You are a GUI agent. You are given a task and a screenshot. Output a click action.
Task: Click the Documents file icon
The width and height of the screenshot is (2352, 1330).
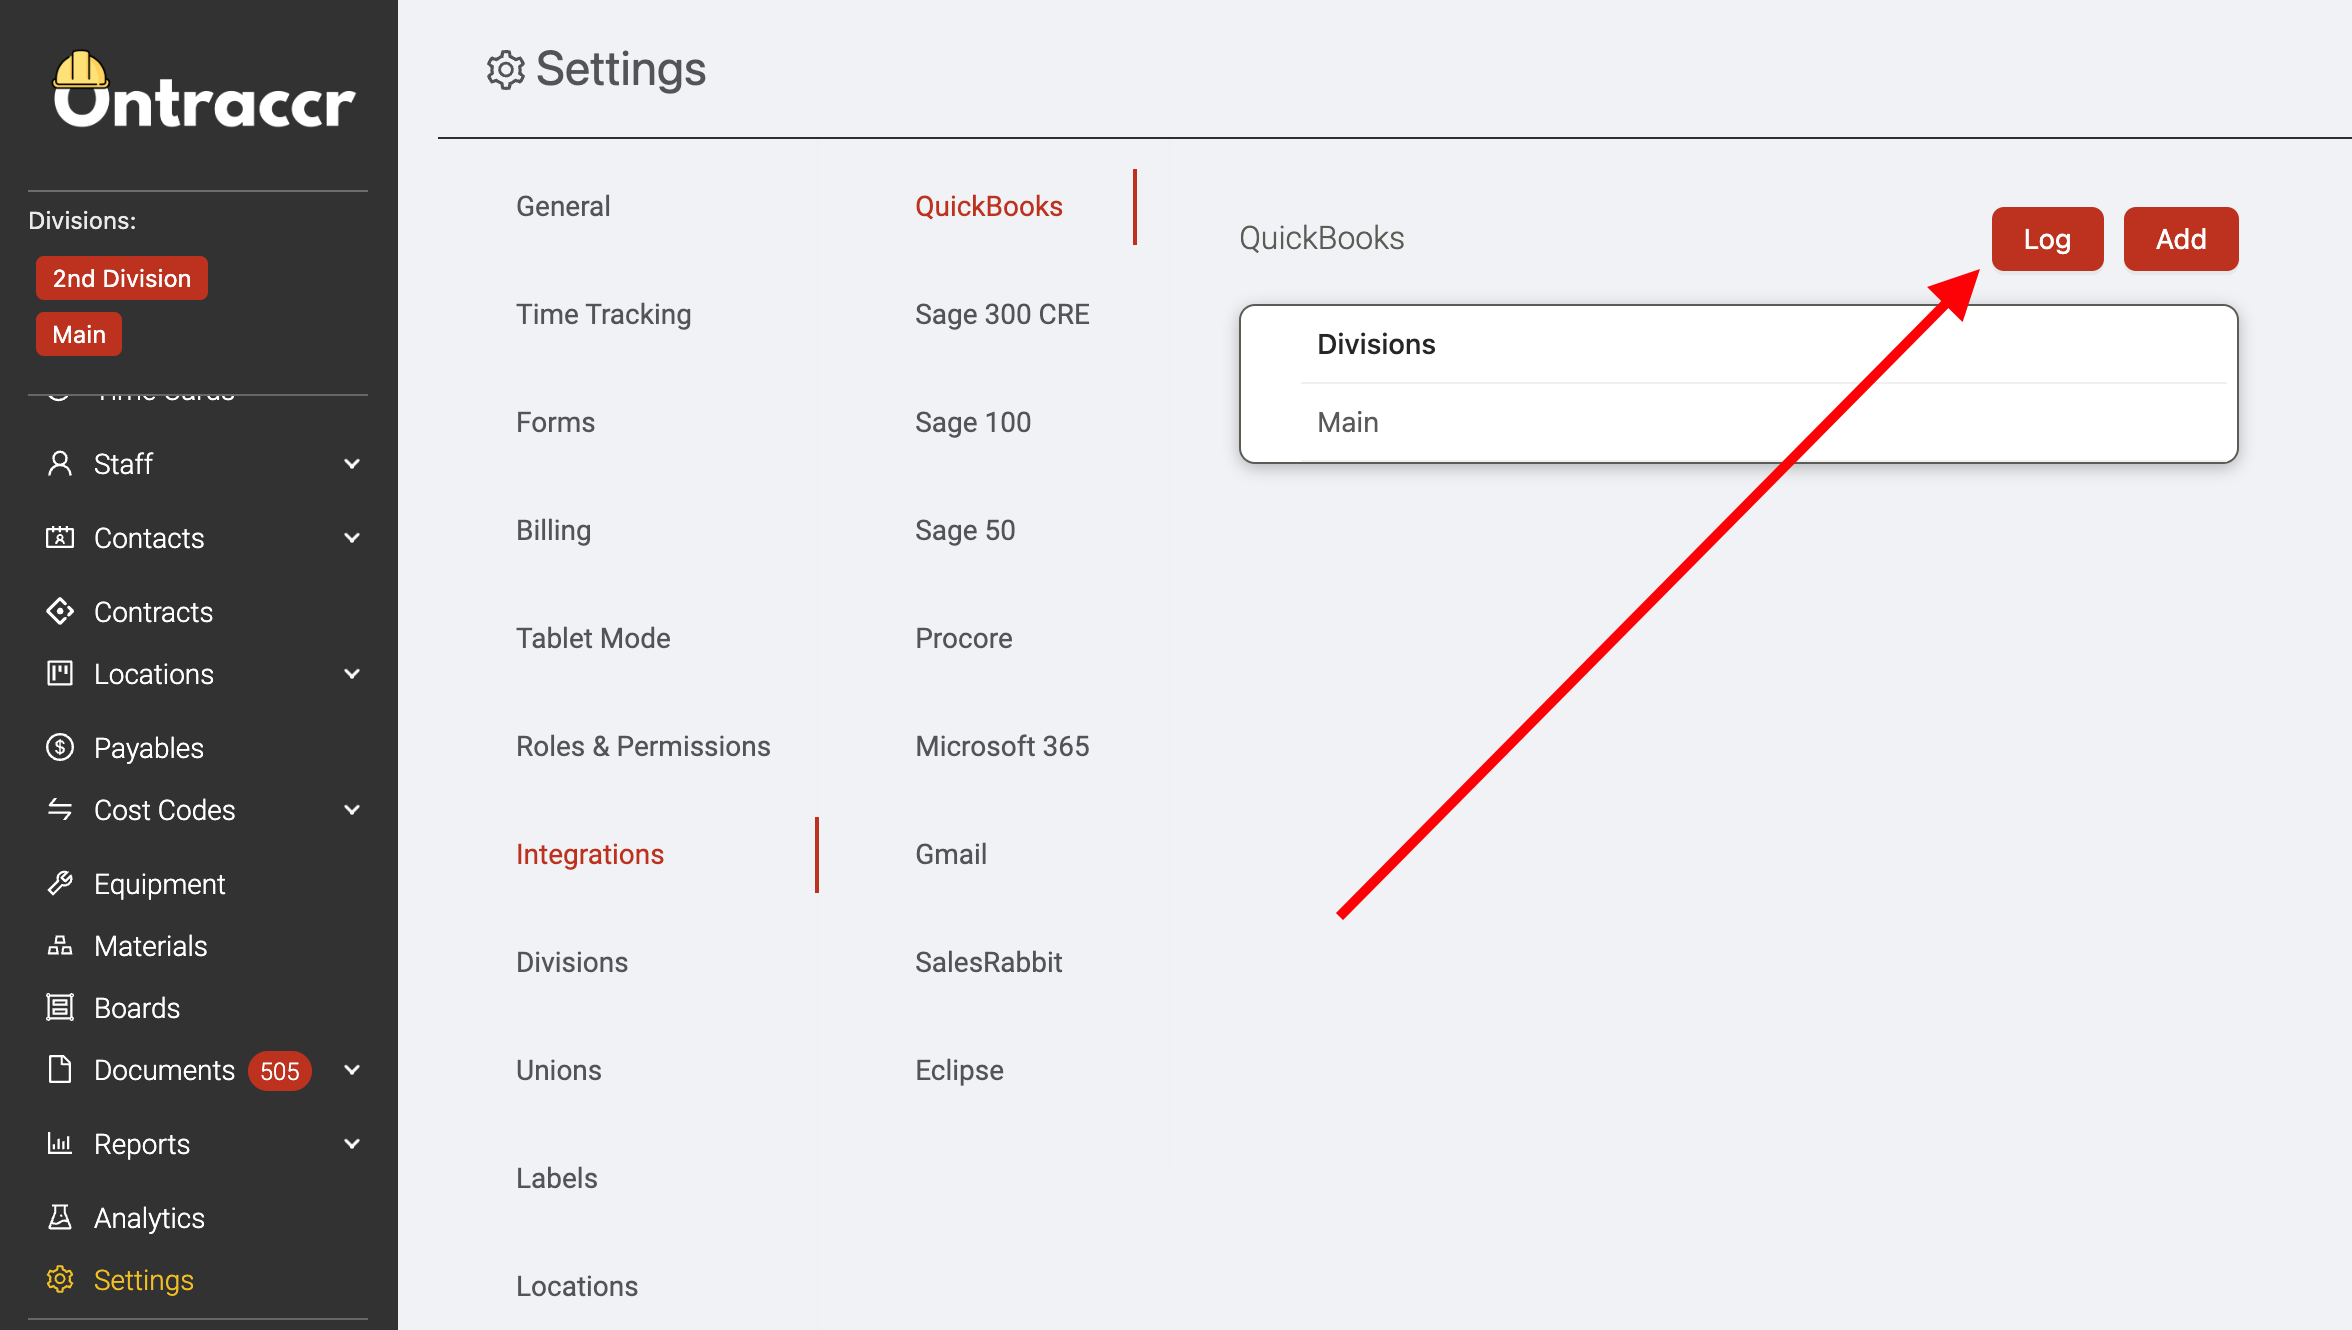(60, 1069)
